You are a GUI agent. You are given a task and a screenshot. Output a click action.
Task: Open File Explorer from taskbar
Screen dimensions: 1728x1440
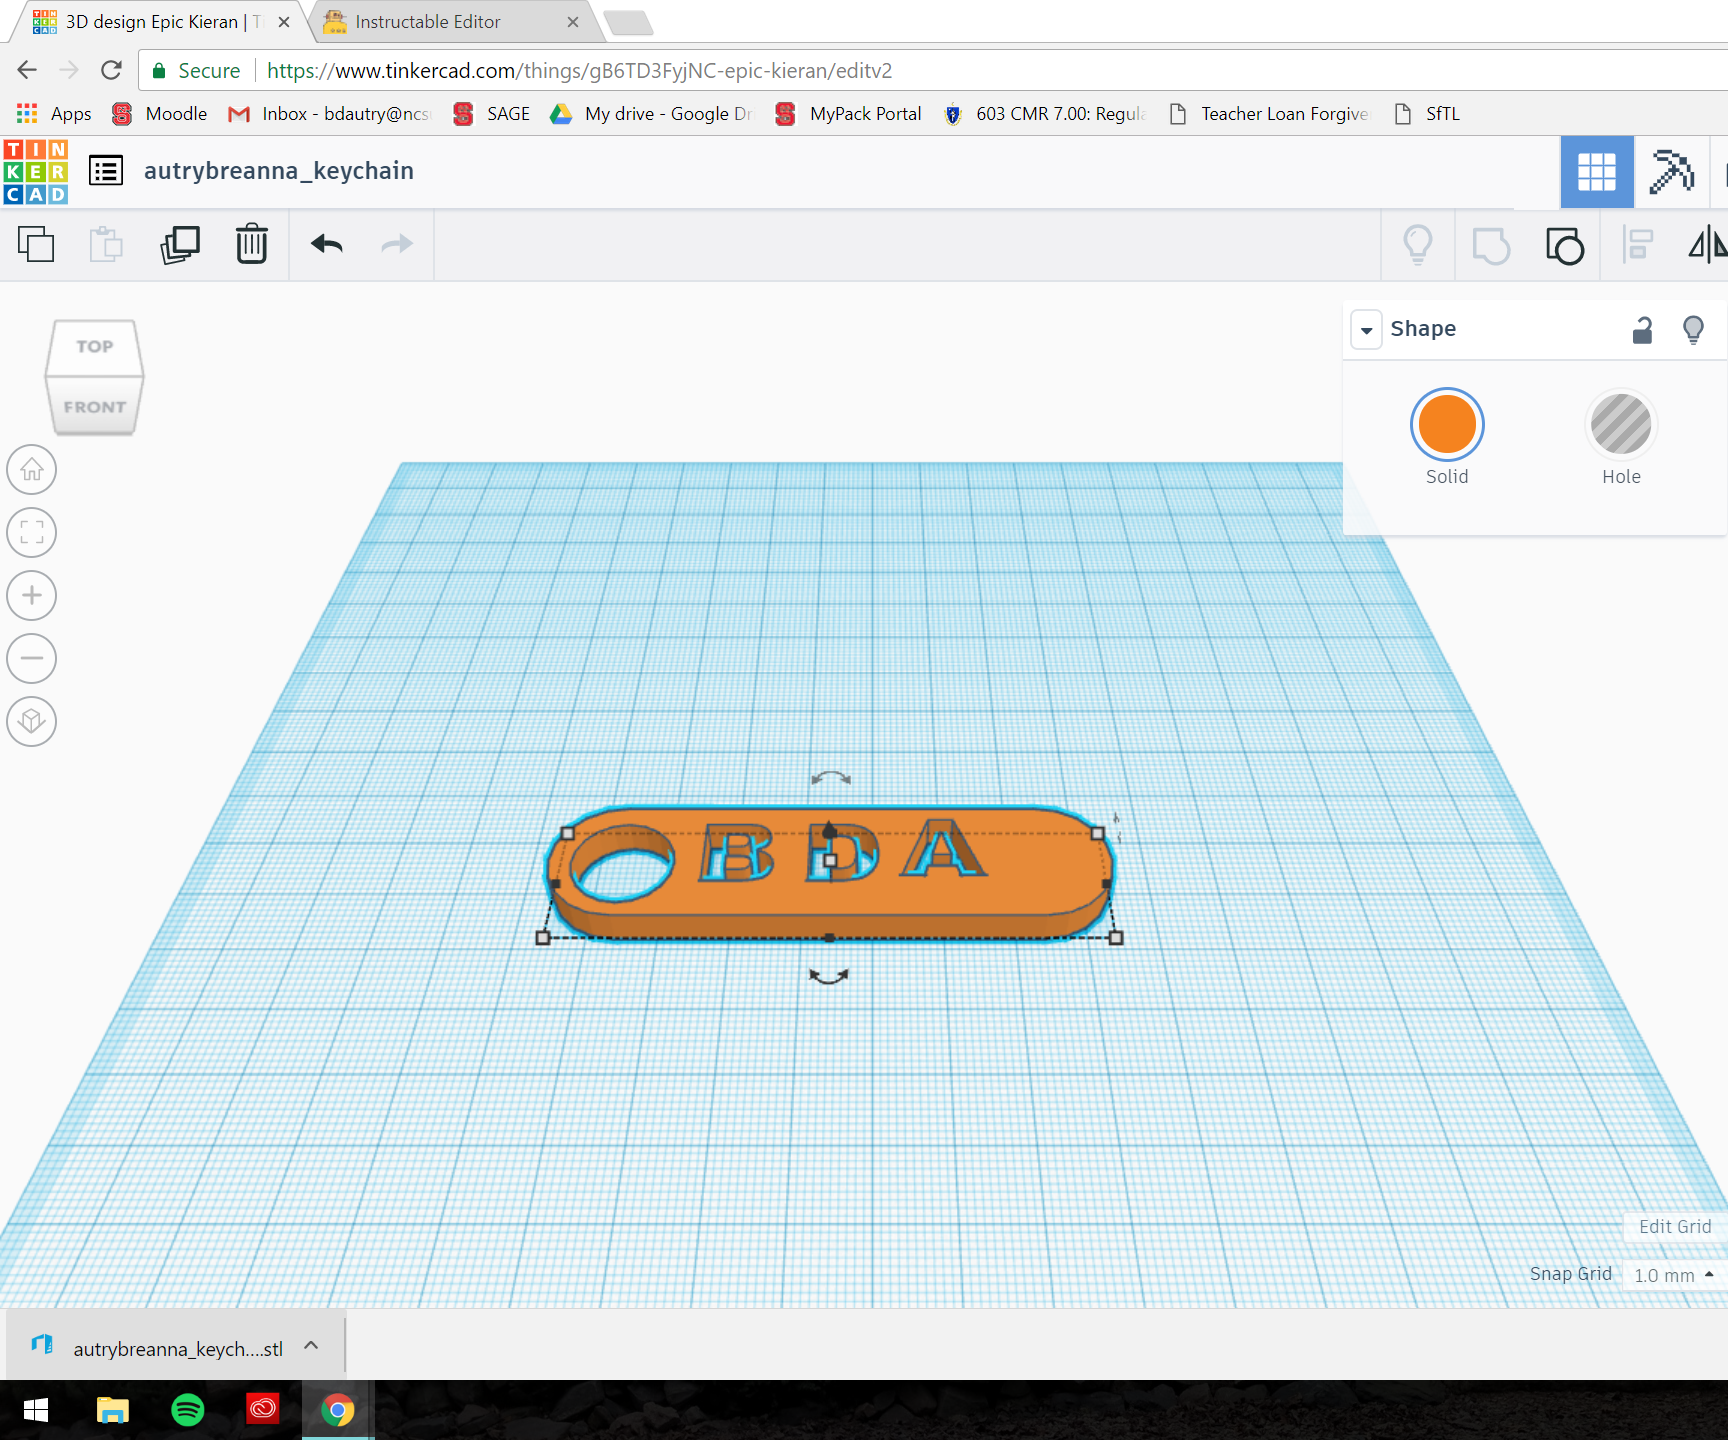pyautogui.click(x=112, y=1410)
